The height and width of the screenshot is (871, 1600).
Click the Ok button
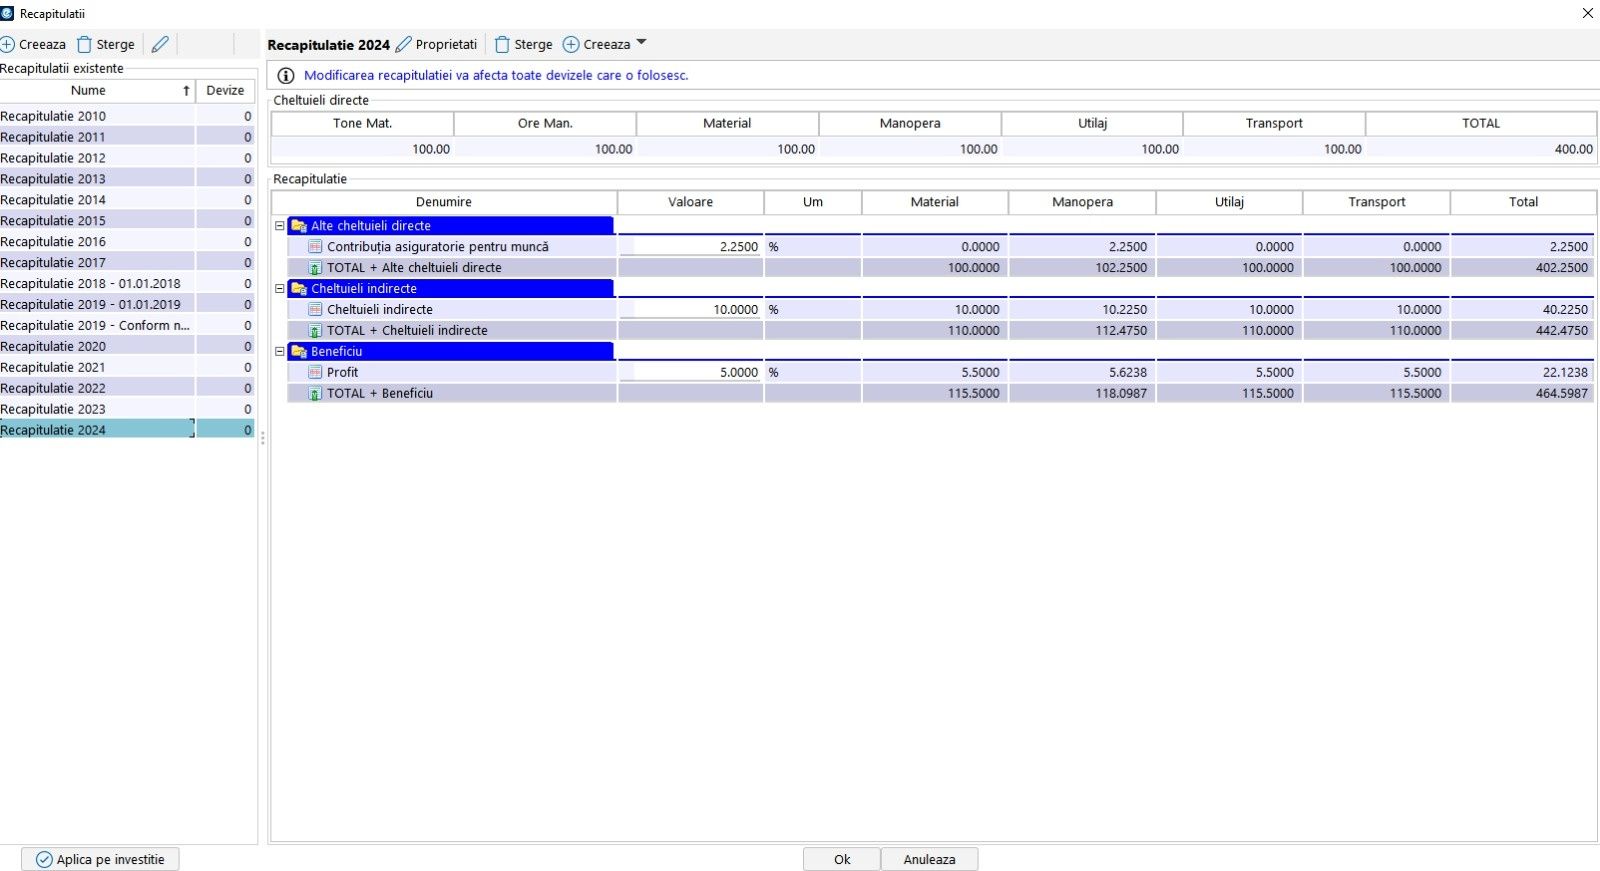click(842, 859)
